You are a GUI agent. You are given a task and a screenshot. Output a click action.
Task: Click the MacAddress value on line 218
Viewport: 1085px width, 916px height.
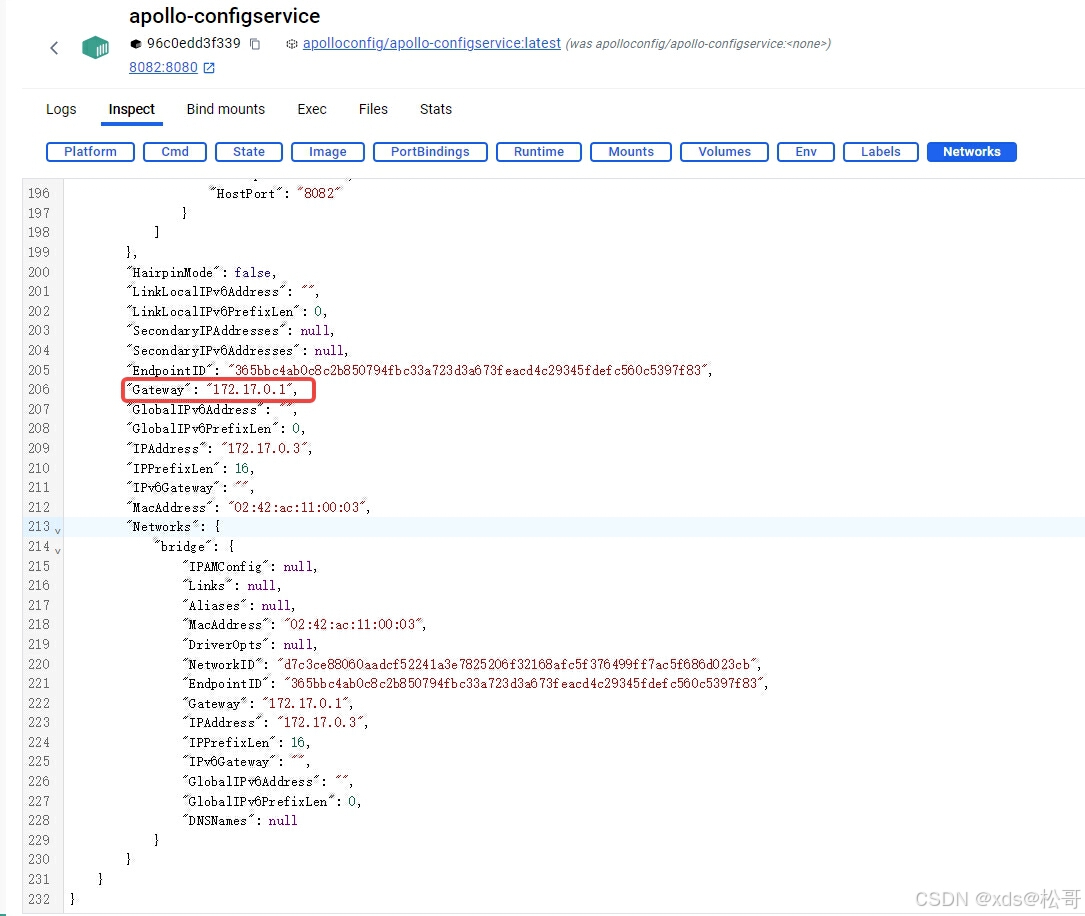coord(355,624)
